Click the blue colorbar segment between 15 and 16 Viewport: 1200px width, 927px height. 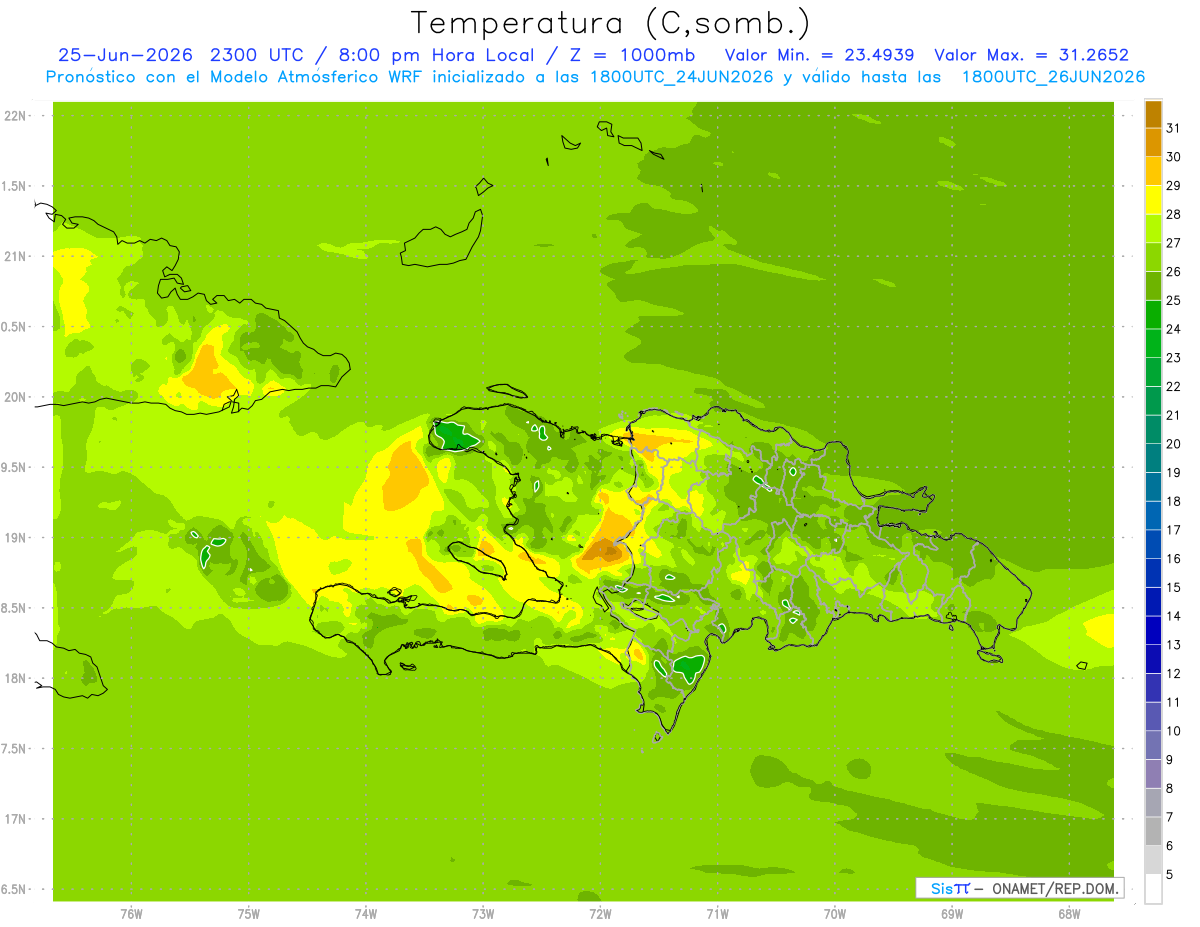click(1153, 573)
